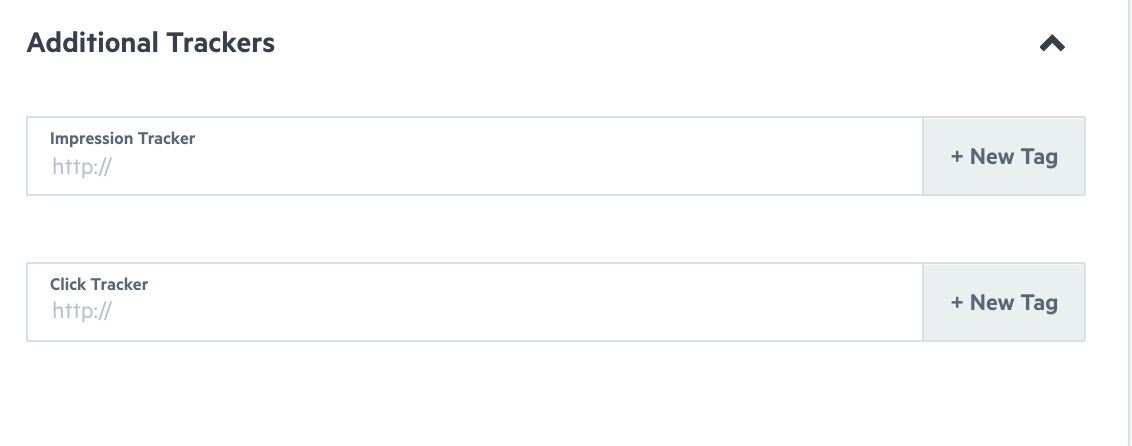Select the http:// placeholder under Click Tracker

coord(82,311)
